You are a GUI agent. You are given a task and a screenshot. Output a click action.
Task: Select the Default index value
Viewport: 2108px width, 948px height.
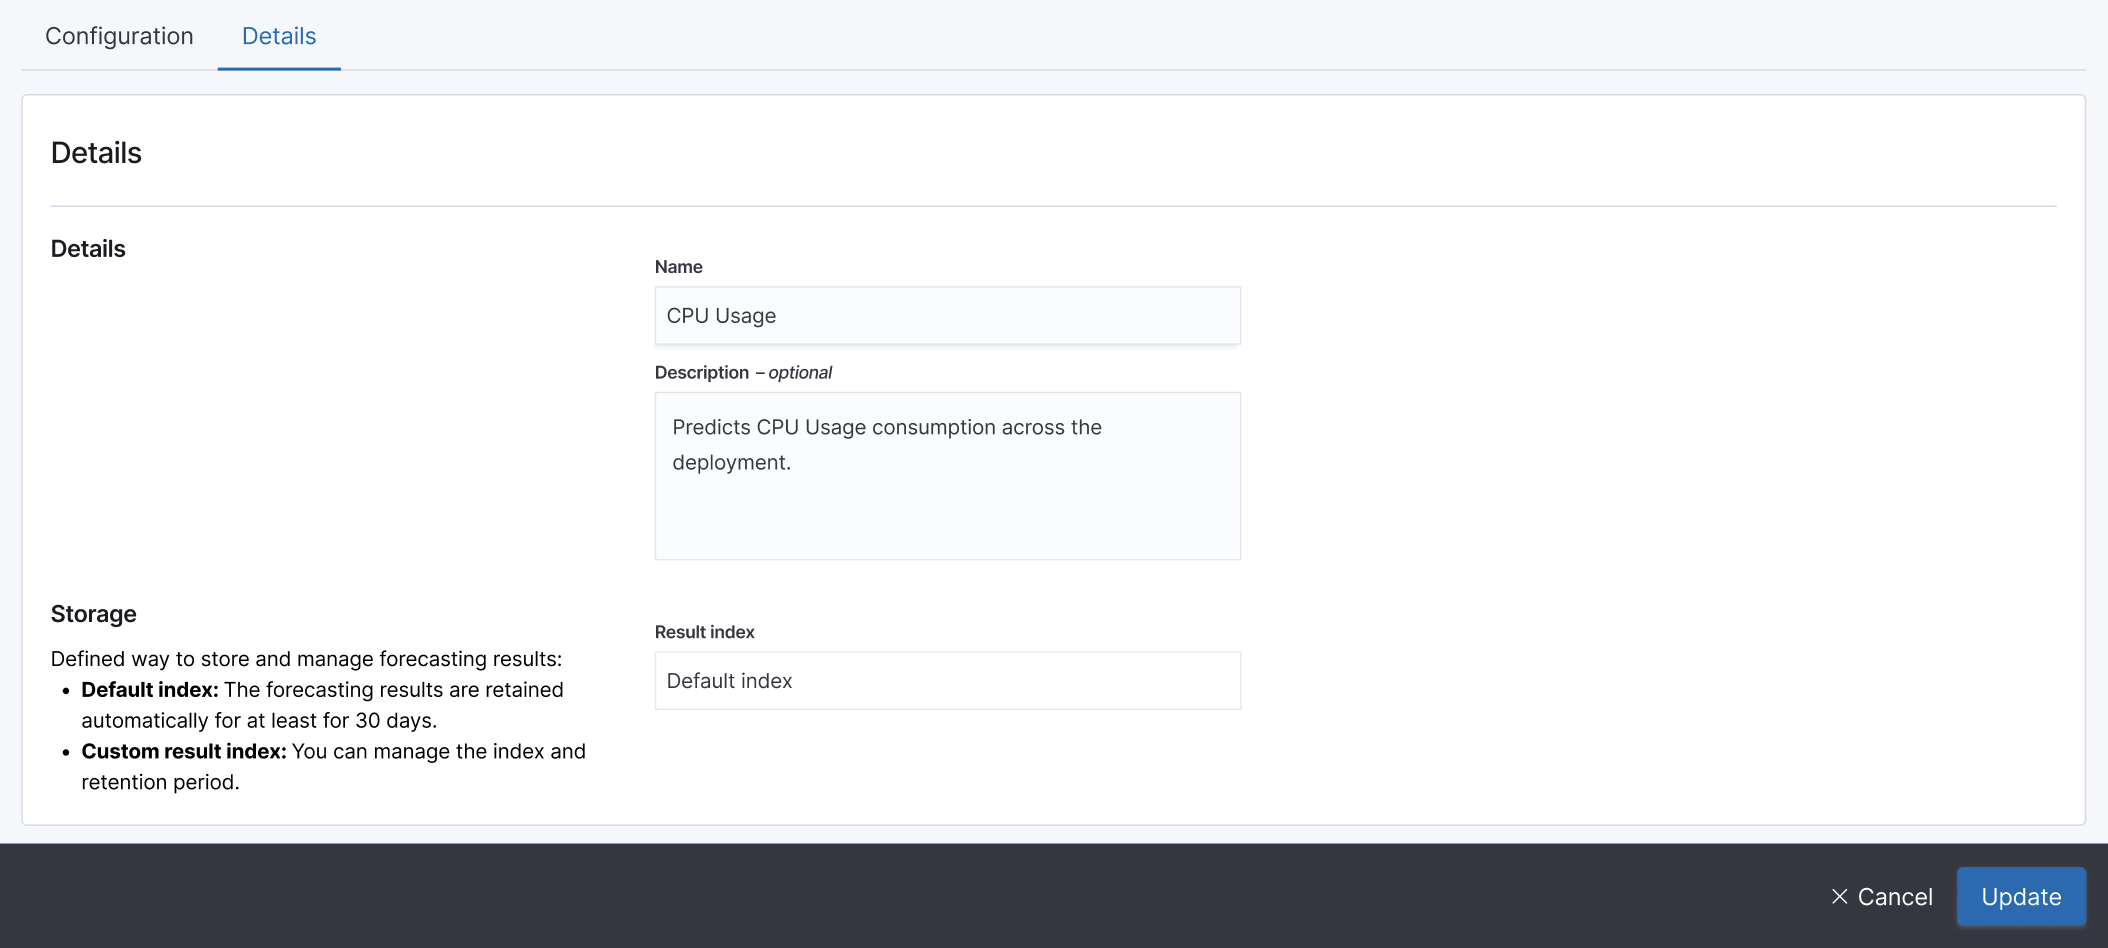[729, 680]
